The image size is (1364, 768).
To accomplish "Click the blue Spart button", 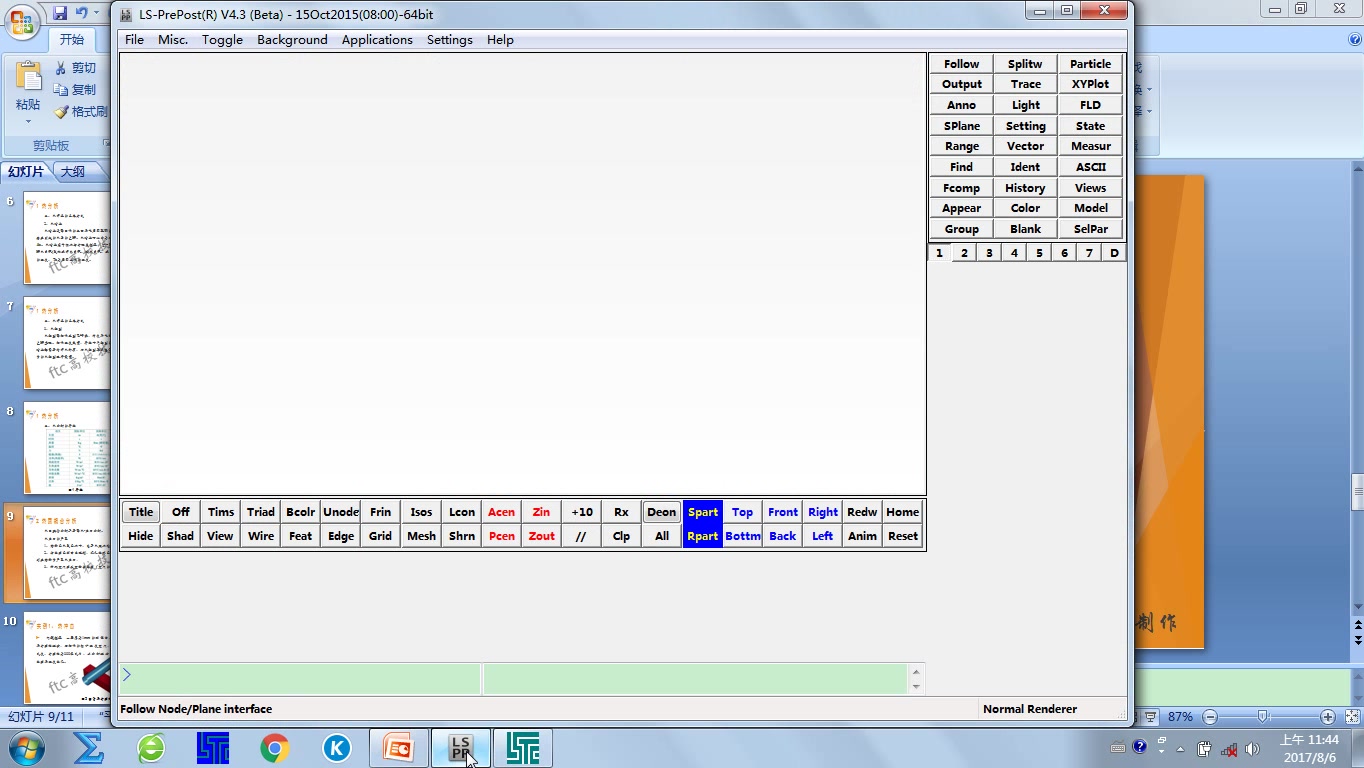I will (702, 512).
